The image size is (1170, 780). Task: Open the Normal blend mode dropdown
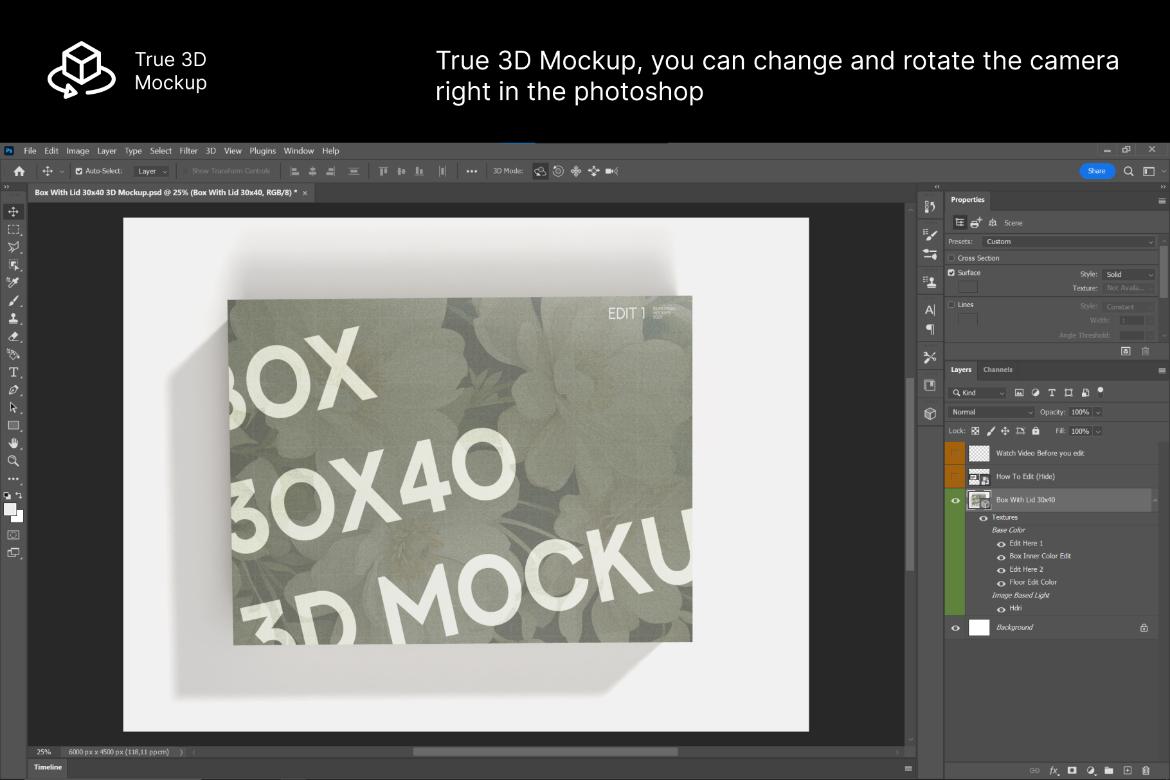pos(991,412)
